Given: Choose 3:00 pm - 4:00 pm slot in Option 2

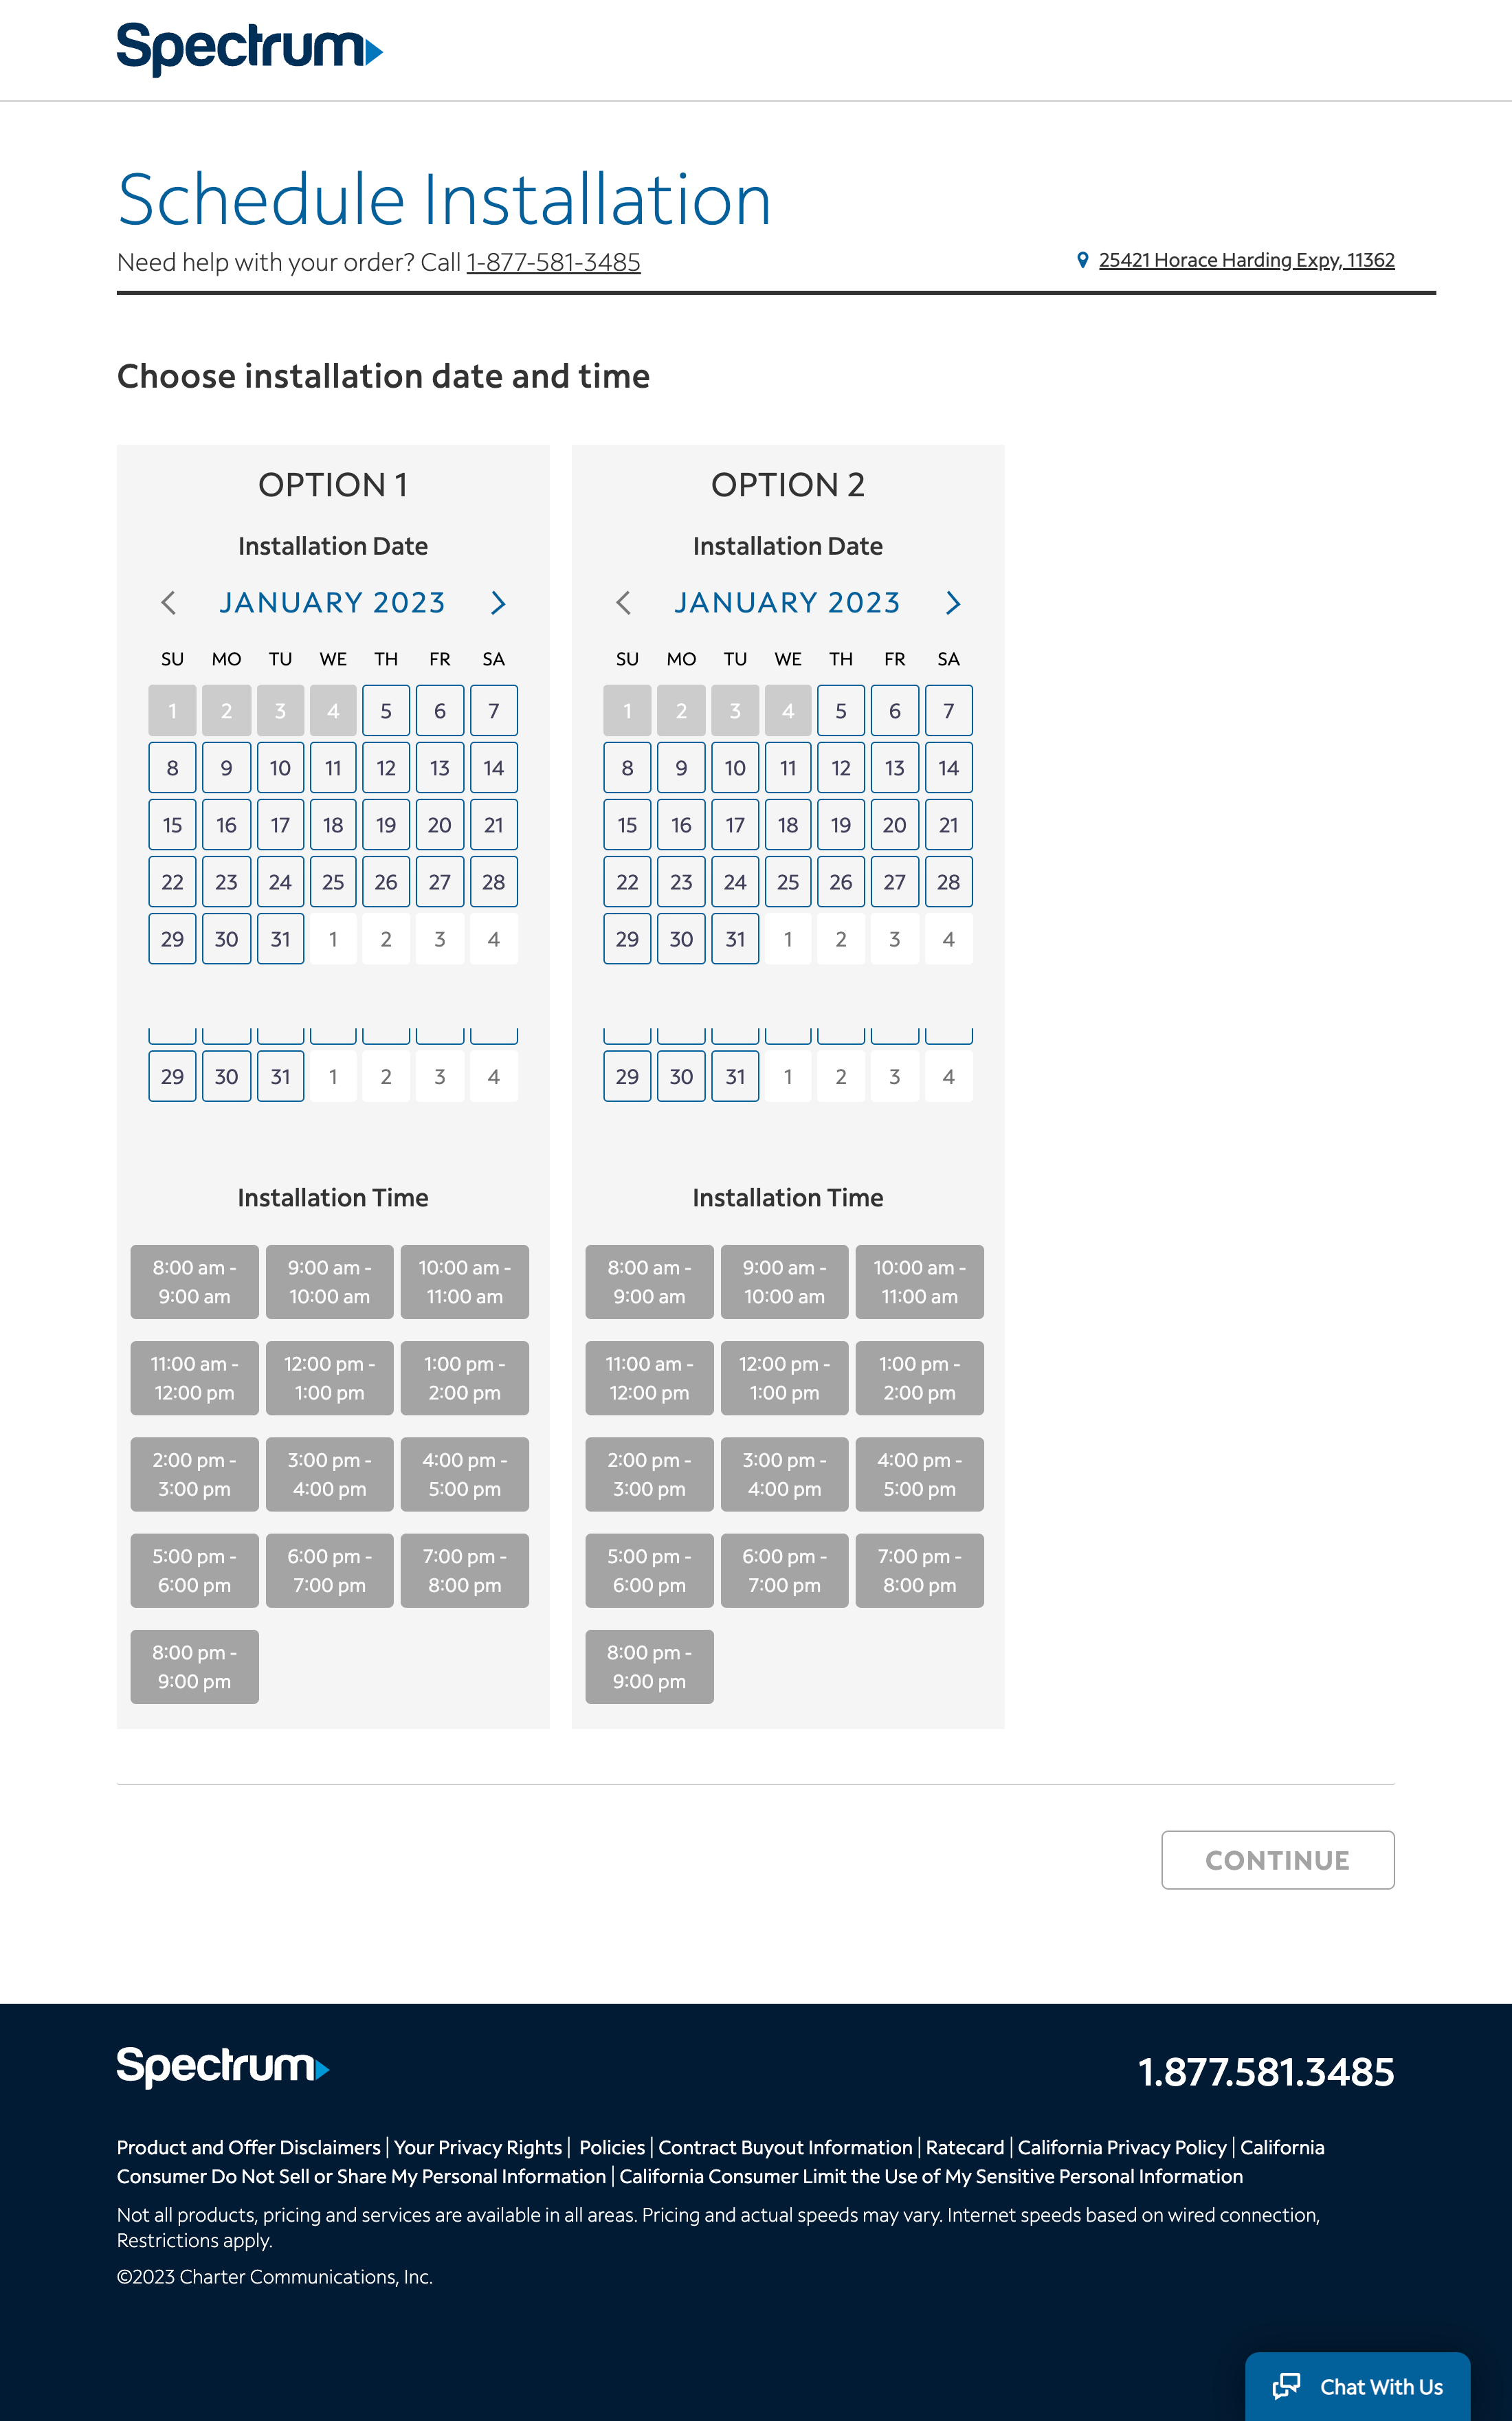Looking at the screenshot, I should pyautogui.click(x=784, y=1474).
